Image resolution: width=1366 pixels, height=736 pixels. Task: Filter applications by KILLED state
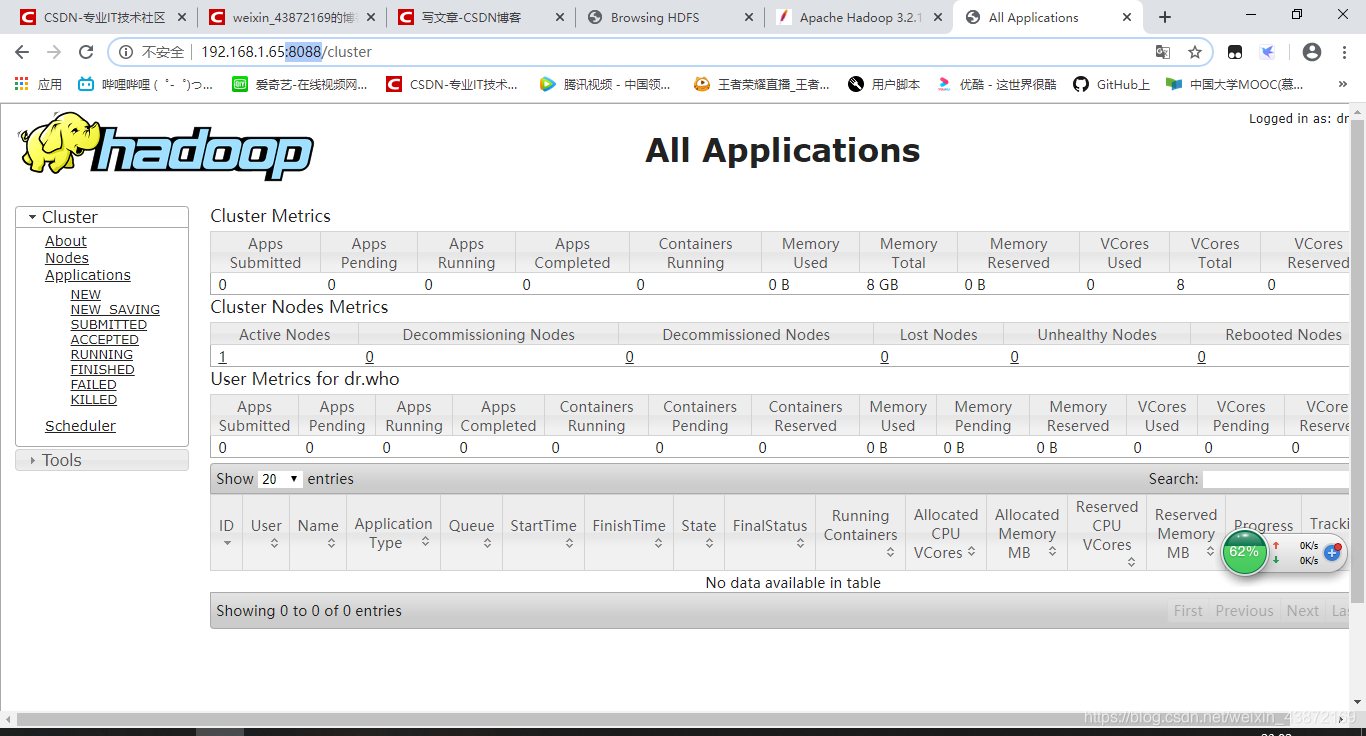(94, 400)
